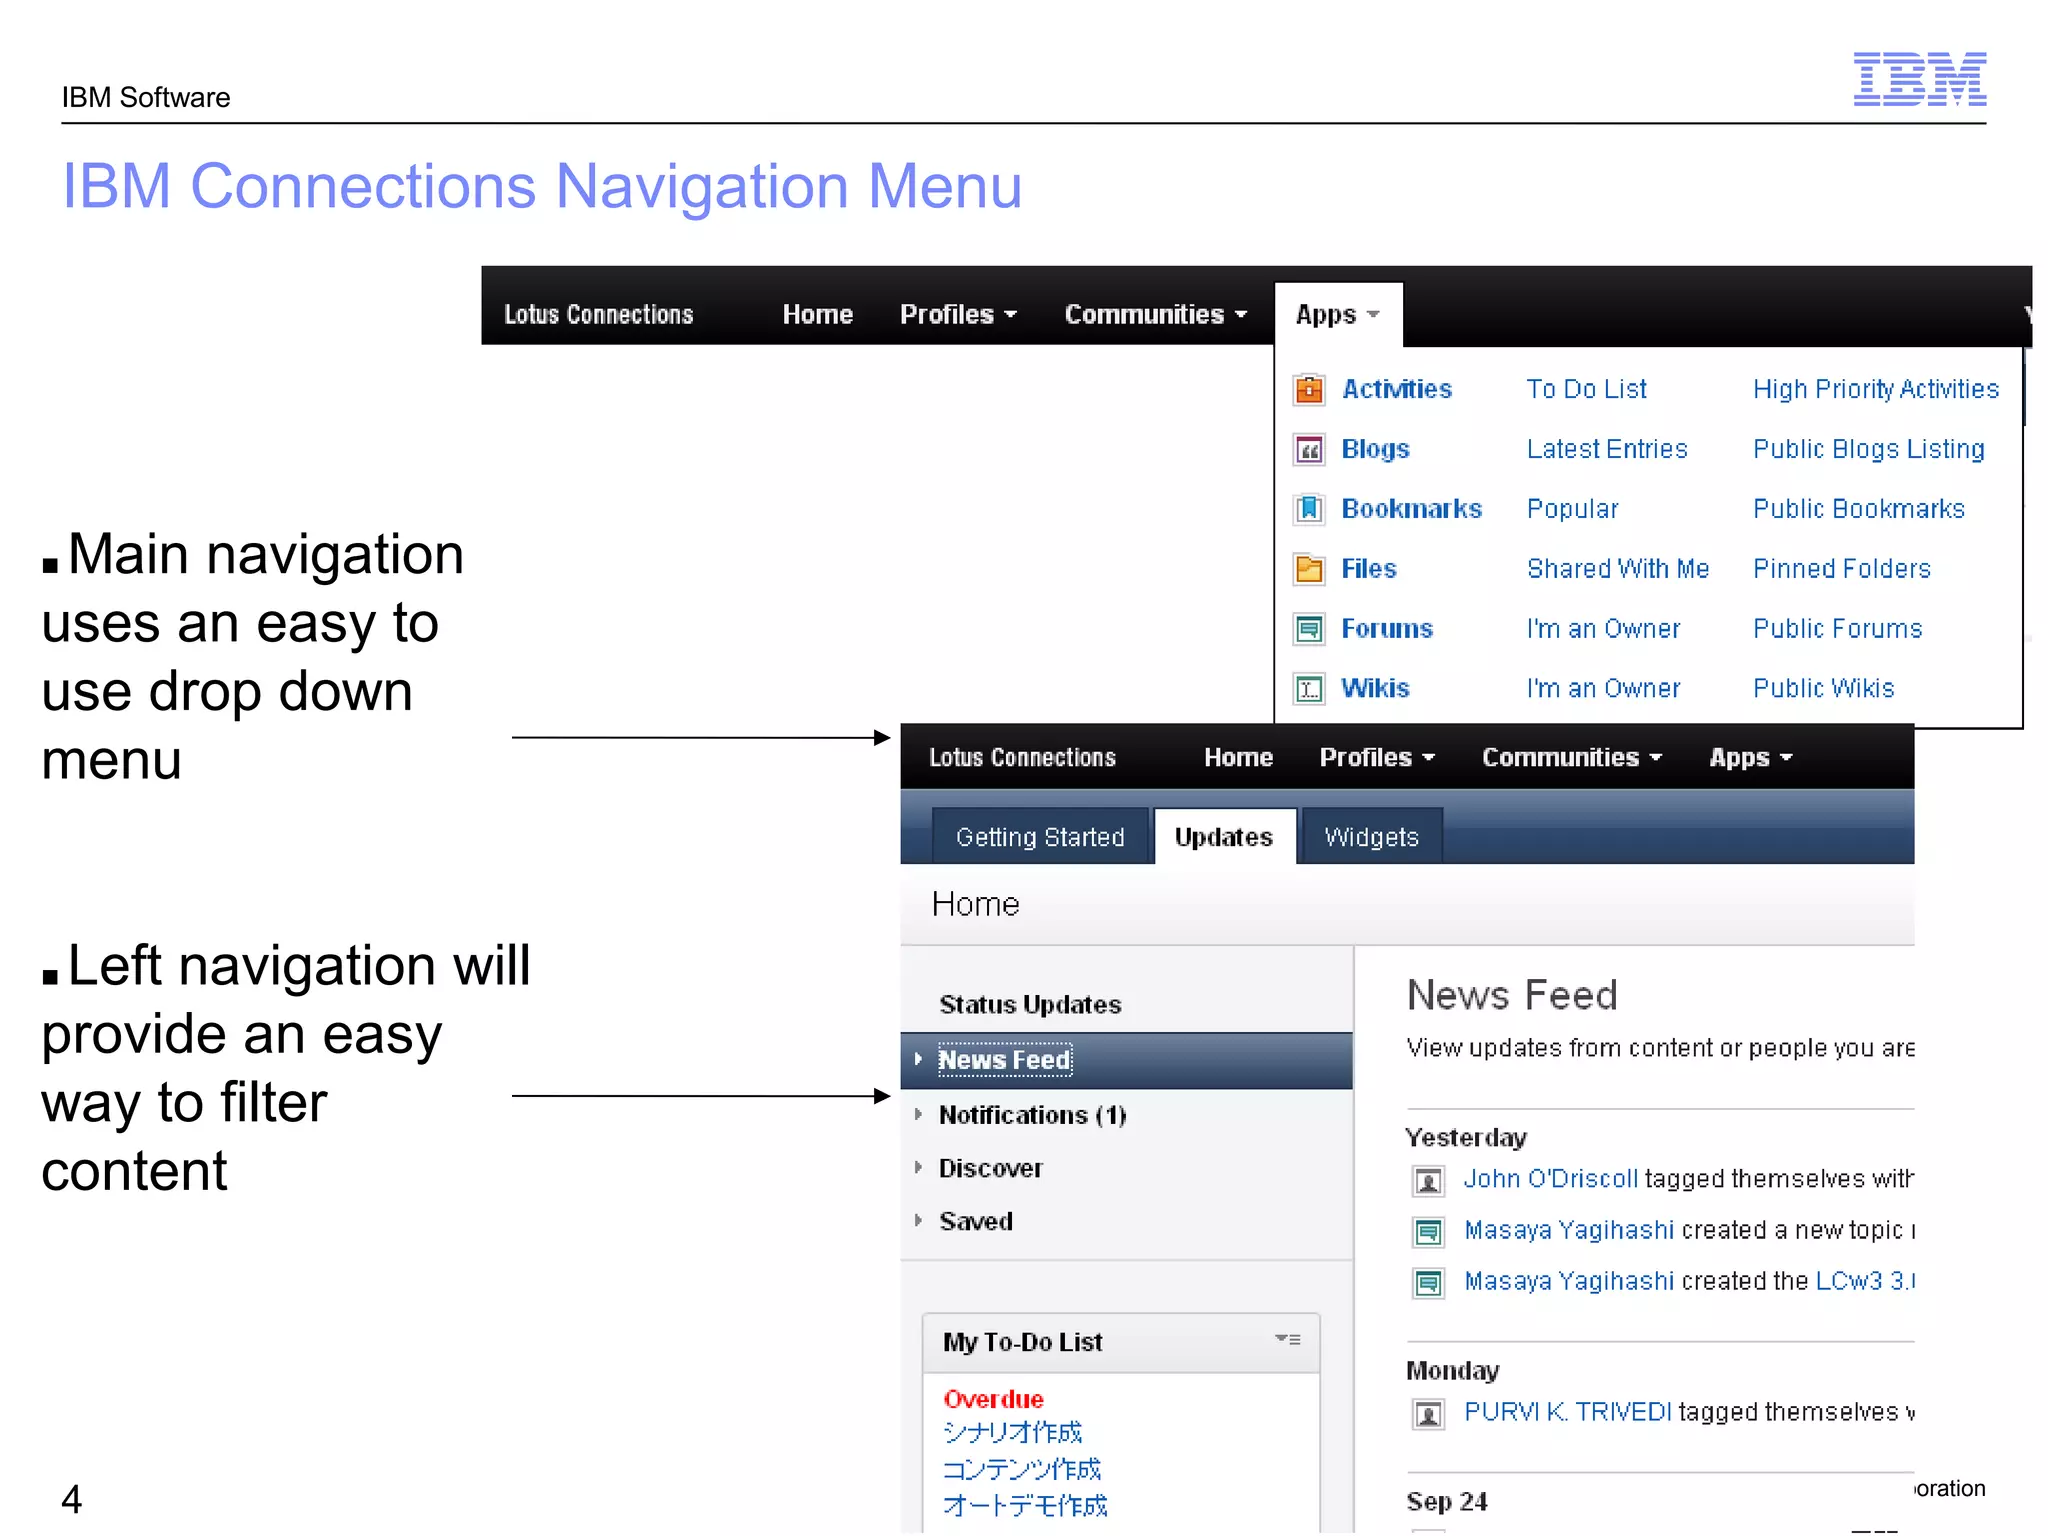Open the Communities dropdown in lower navigation bar
The height and width of the screenshot is (1536, 2048).
[1572, 758]
